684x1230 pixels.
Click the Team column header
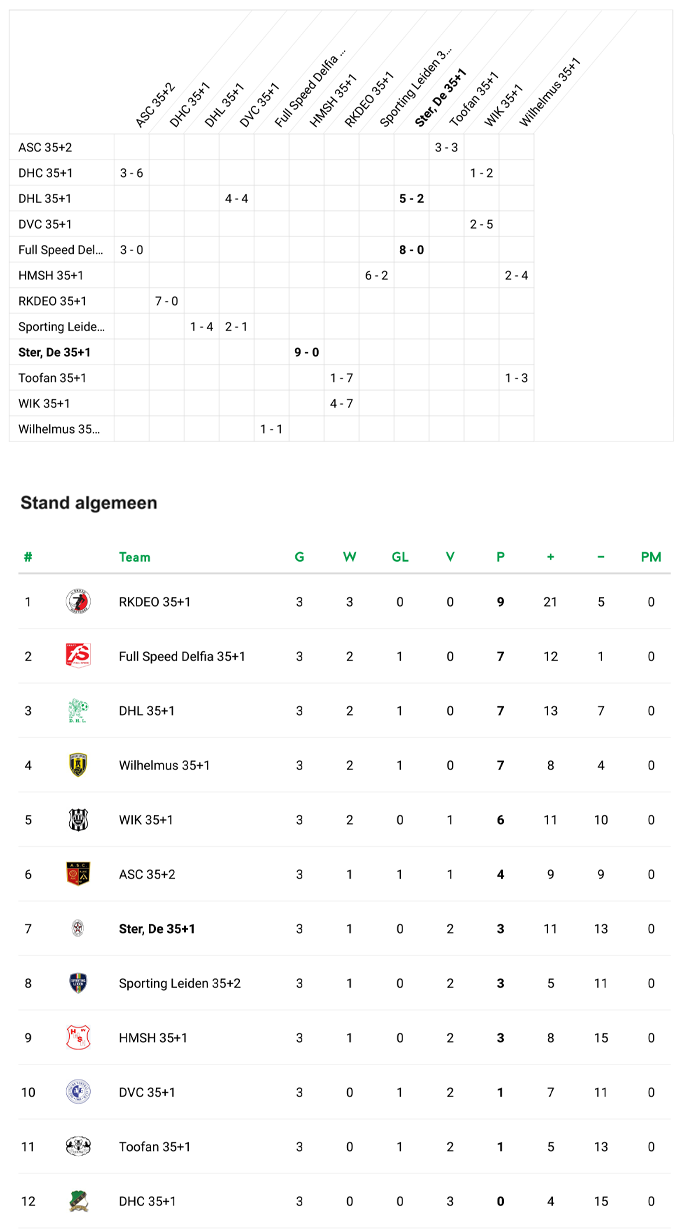tap(134, 557)
